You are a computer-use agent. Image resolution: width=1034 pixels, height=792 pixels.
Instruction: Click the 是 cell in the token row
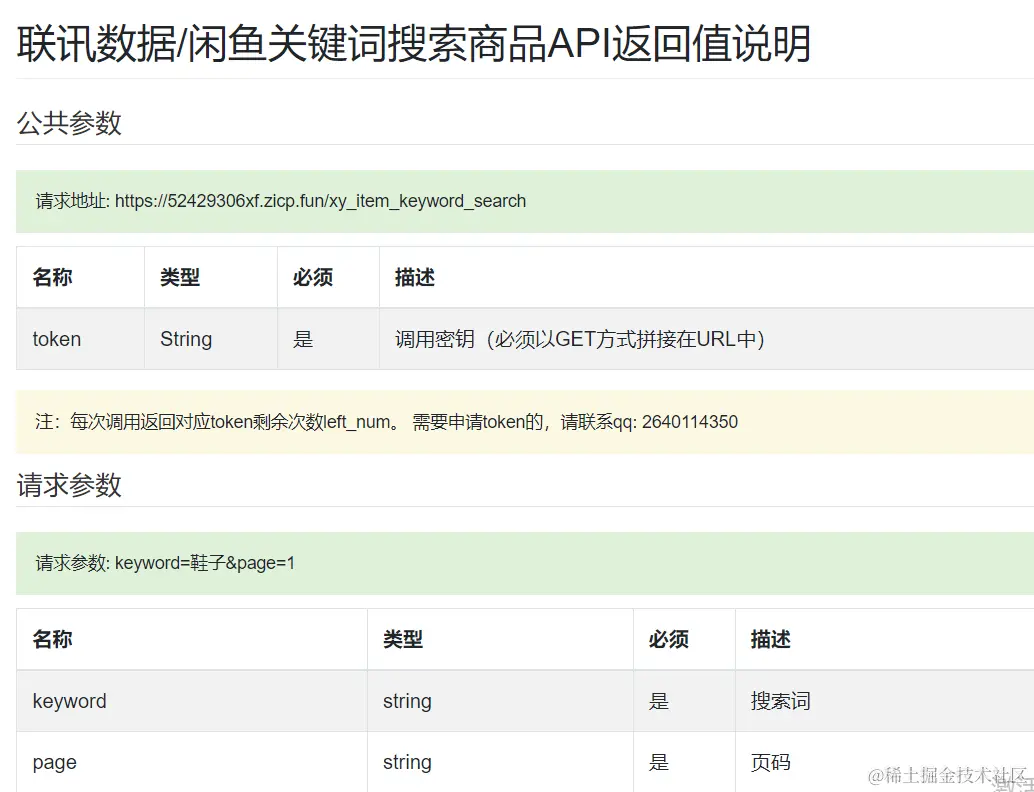[328, 339]
